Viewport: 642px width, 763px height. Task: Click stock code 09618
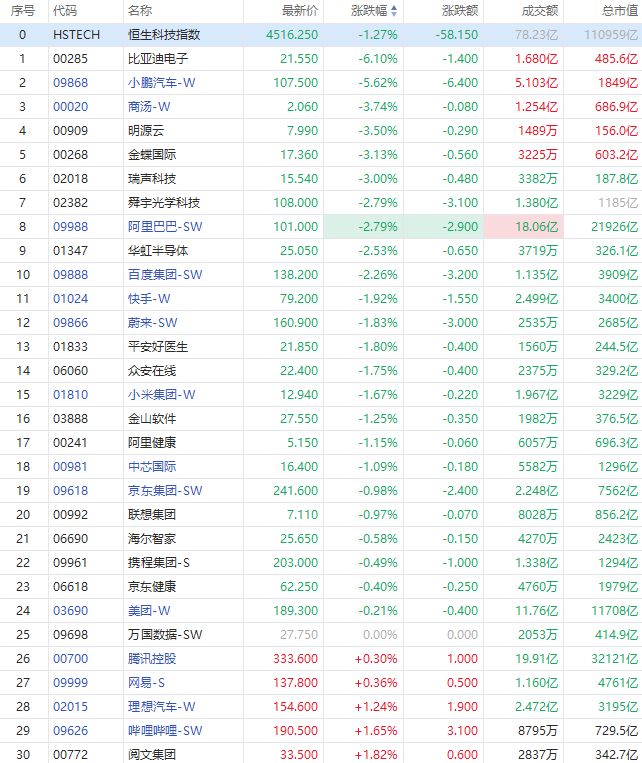71,490
